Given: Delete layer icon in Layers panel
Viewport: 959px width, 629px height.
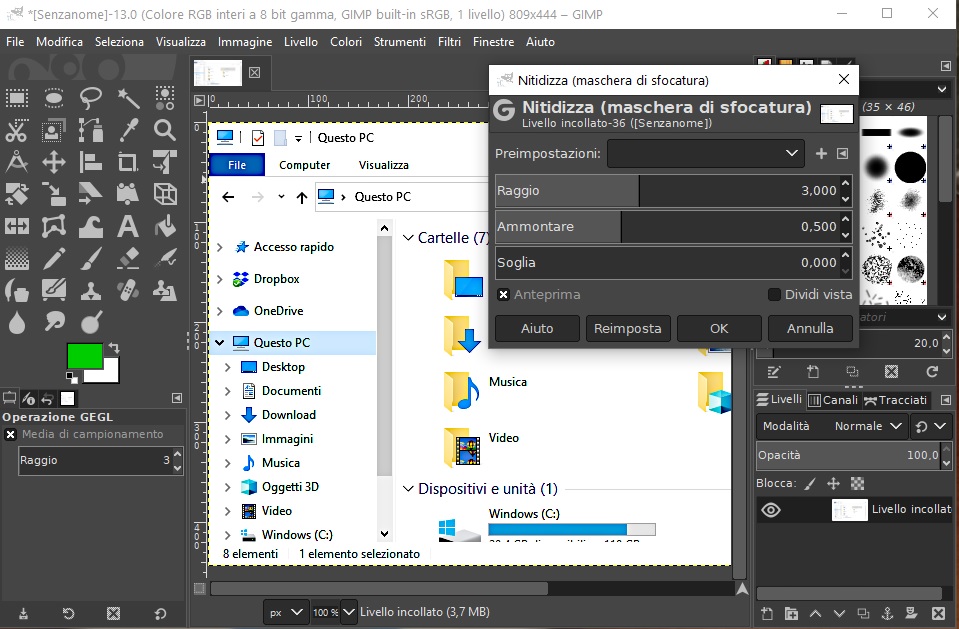Looking at the screenshot, I should click(938, 613).
